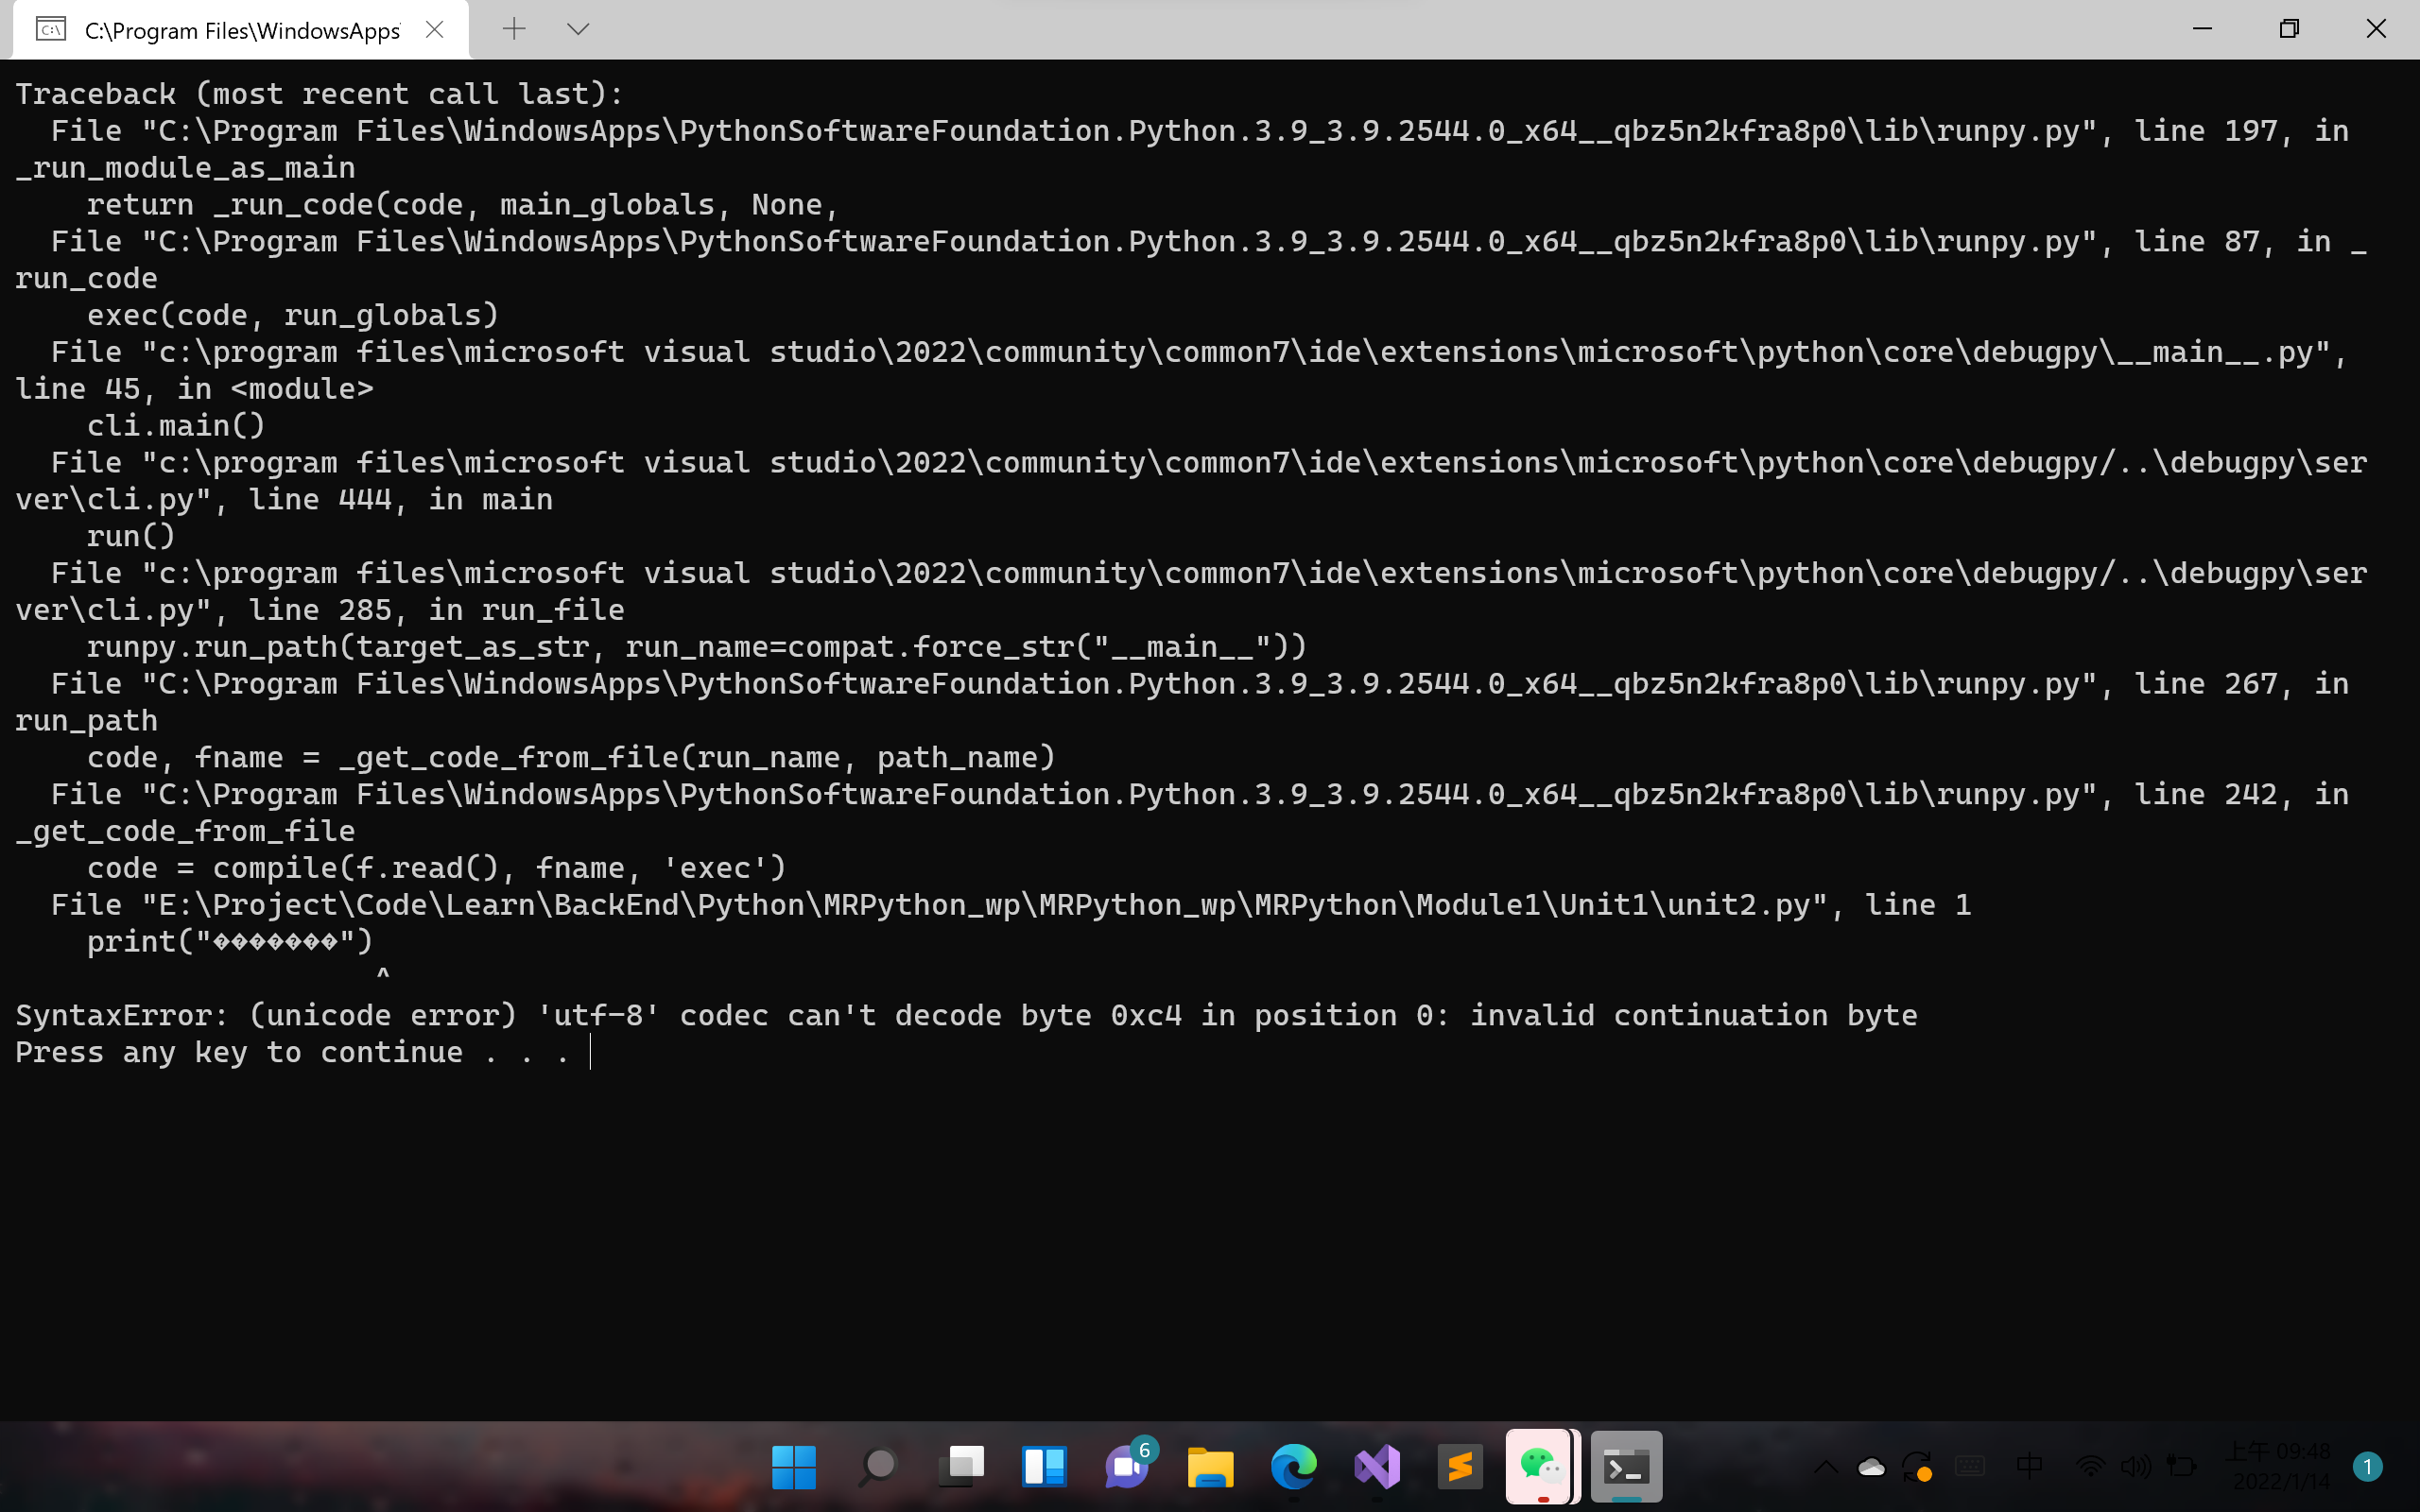Click the battery status tray icon

pos(2181,1467)
